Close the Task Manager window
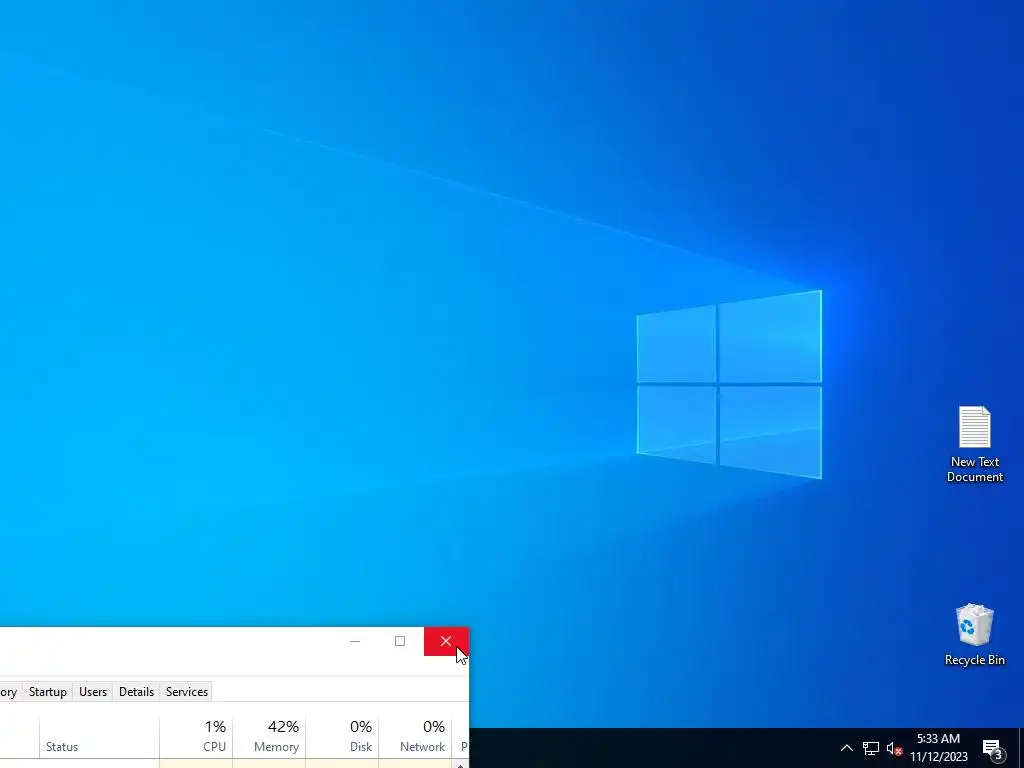This screenshot has width=1024, height=768. [x=446, y=641]
